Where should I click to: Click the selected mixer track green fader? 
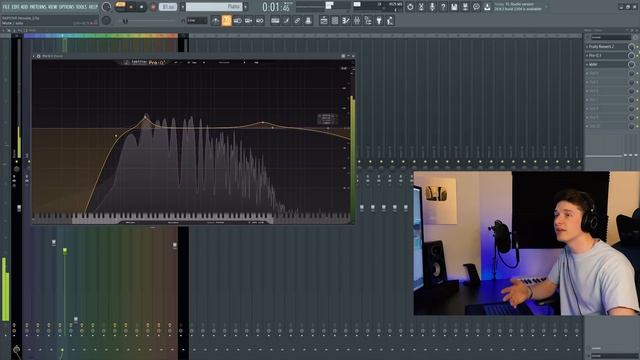point(65,251)
